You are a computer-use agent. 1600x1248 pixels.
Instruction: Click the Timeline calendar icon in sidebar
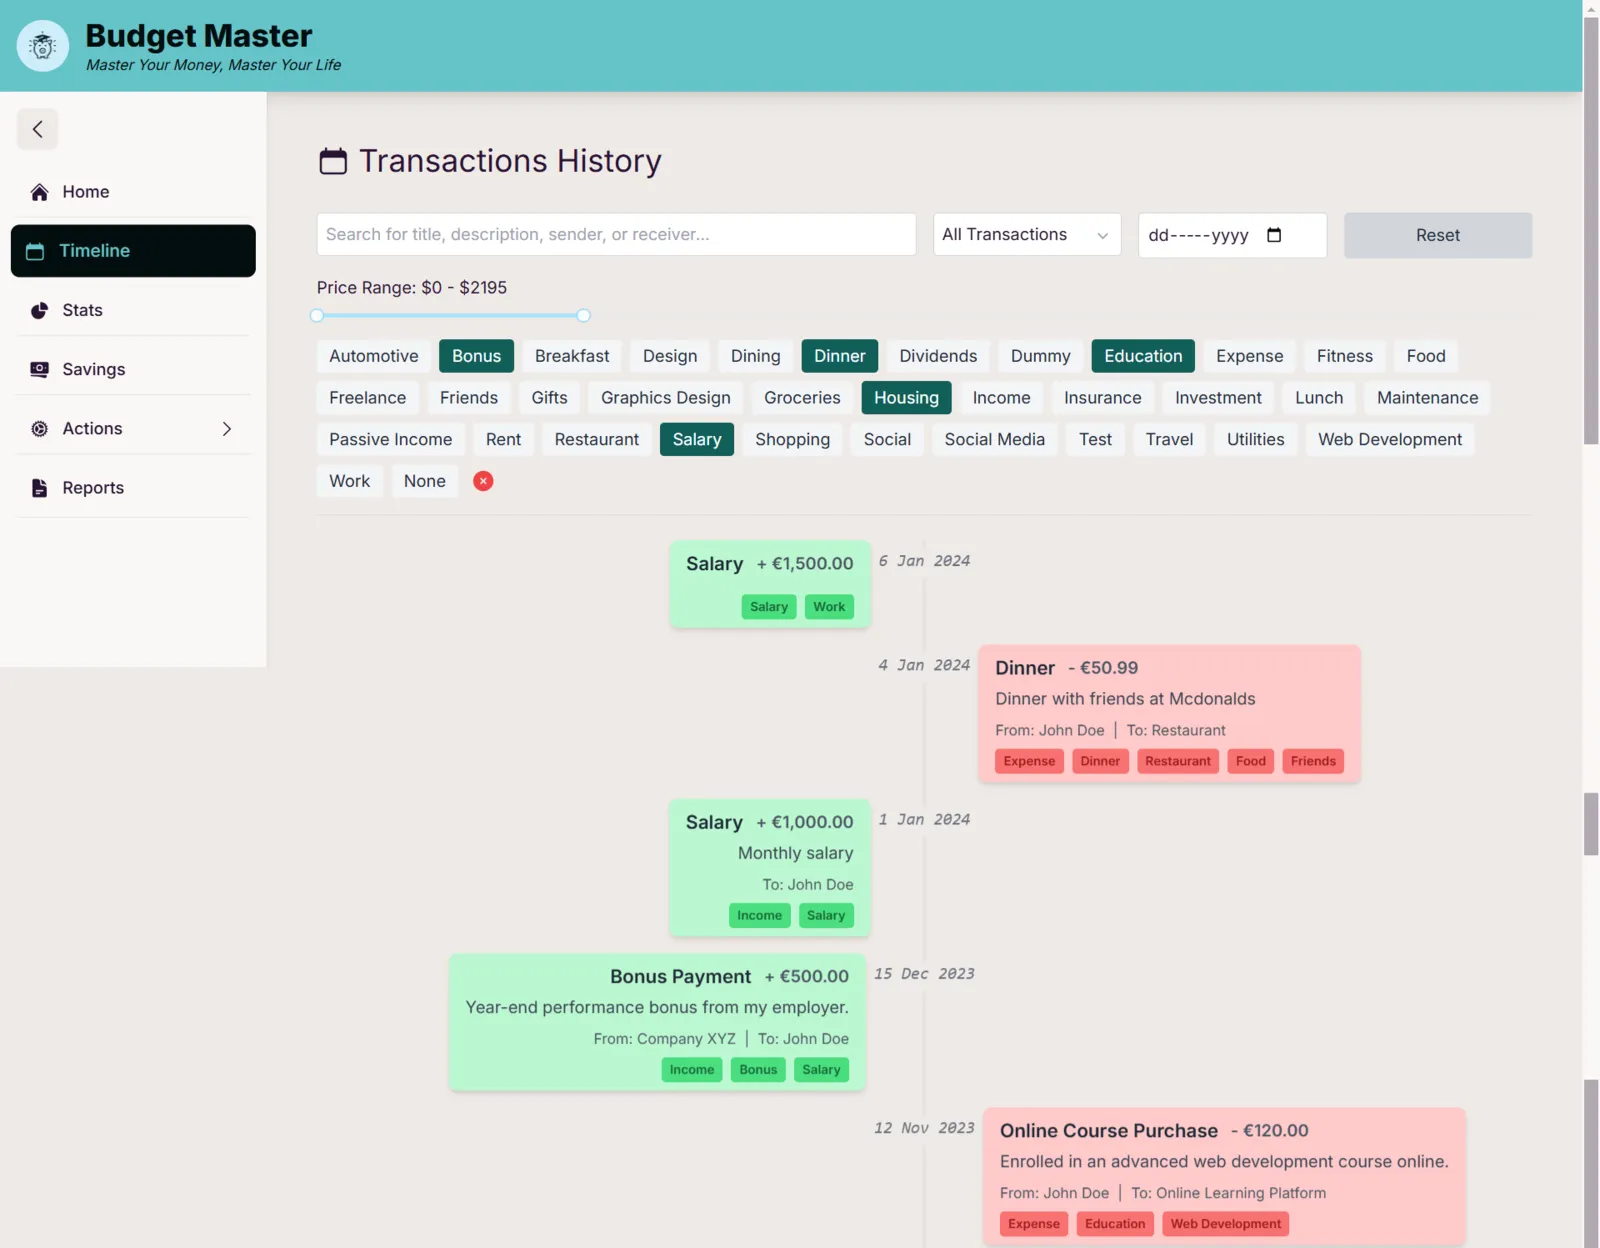click(35, 251)
